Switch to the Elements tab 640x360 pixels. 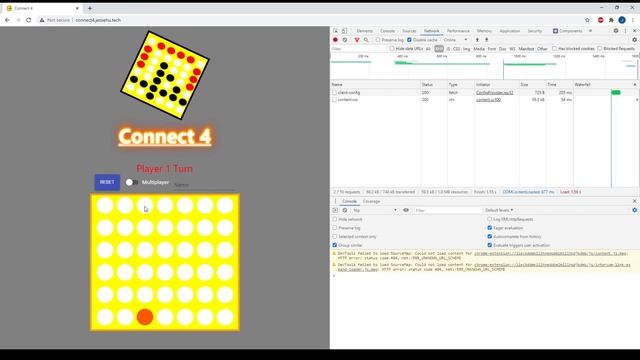pos(364,31)
